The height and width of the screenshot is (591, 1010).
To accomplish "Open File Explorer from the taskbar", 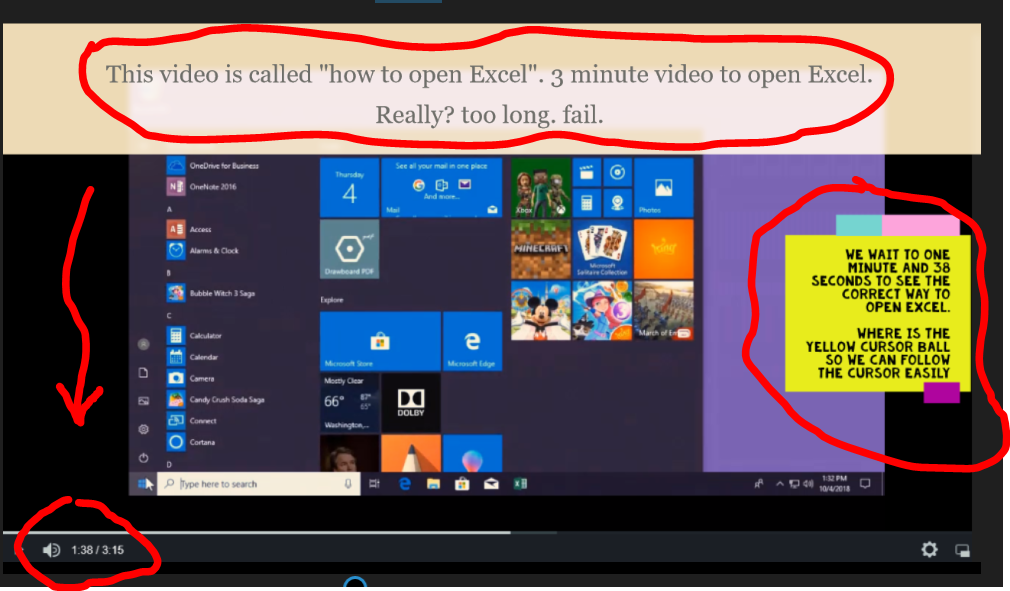I will 433,484.
